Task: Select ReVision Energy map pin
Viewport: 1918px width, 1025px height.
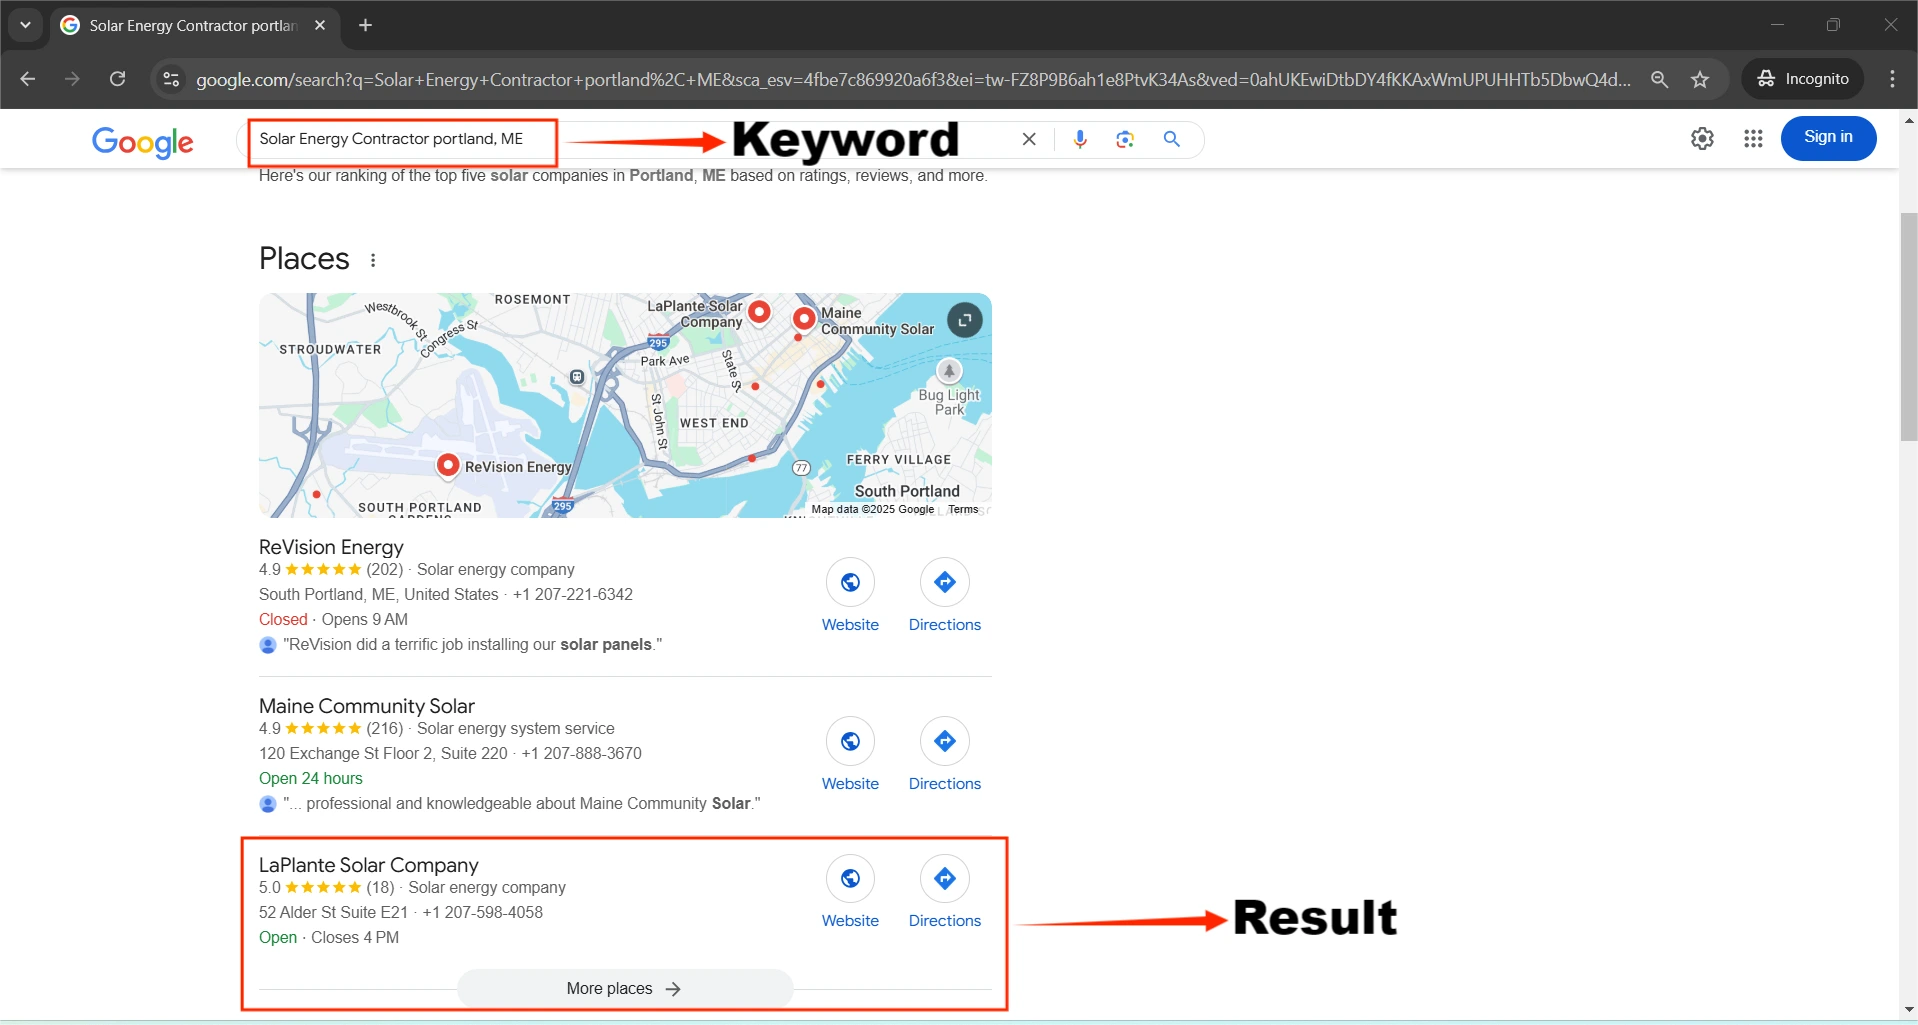Action: pos(448,465)
